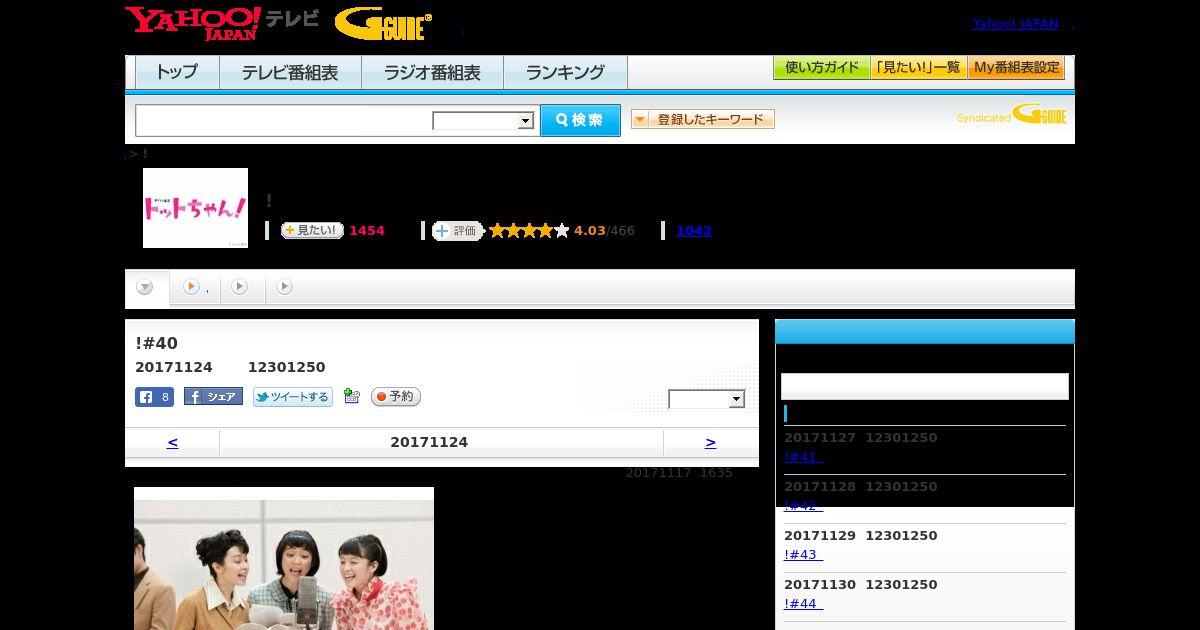Click the 20171130 12301250 schedule text
Viewport: 1200px width, 630px height.
coord(861,585)
